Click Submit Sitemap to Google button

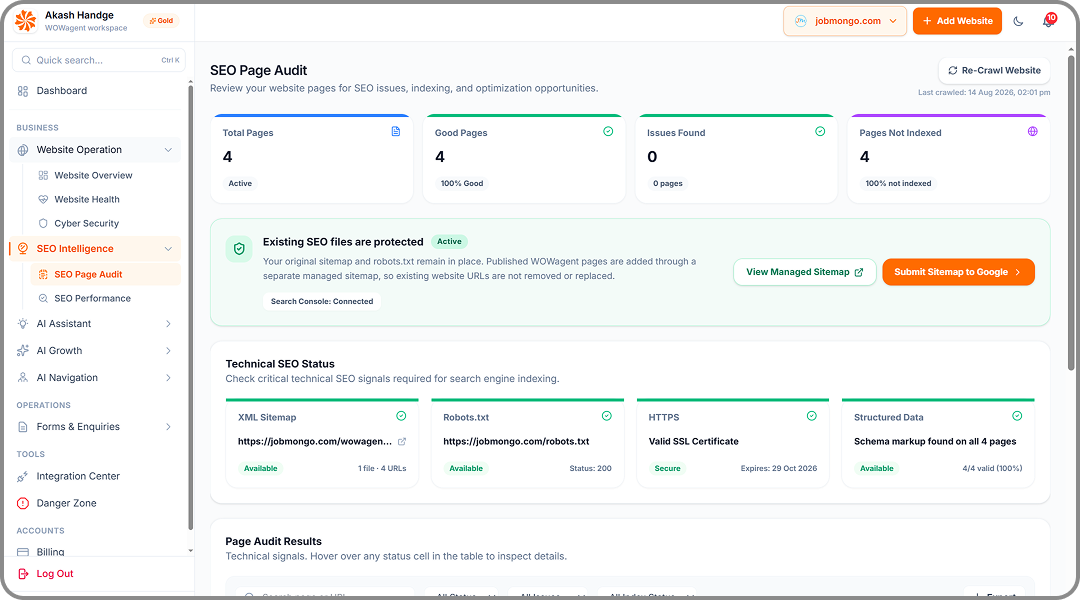tap(958, 272)
